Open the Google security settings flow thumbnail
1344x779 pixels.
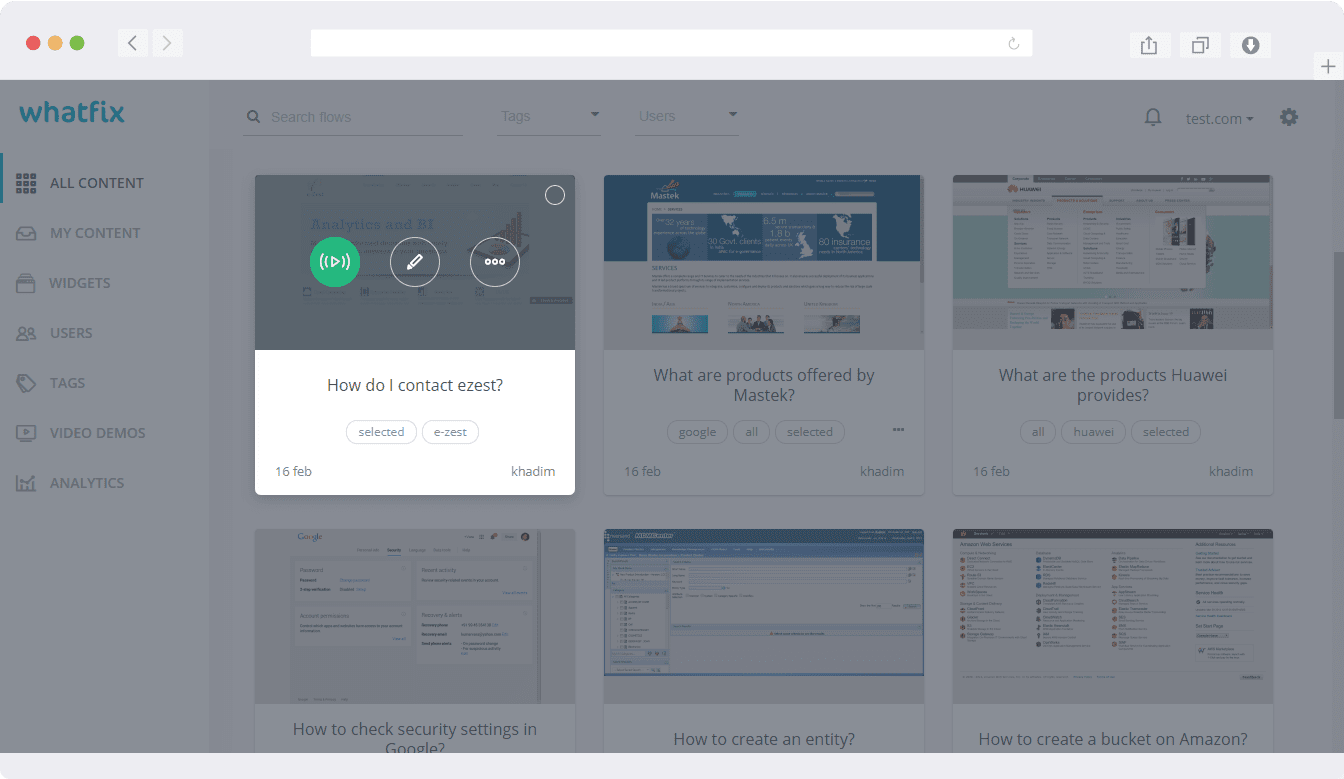(x=415, y=616)
